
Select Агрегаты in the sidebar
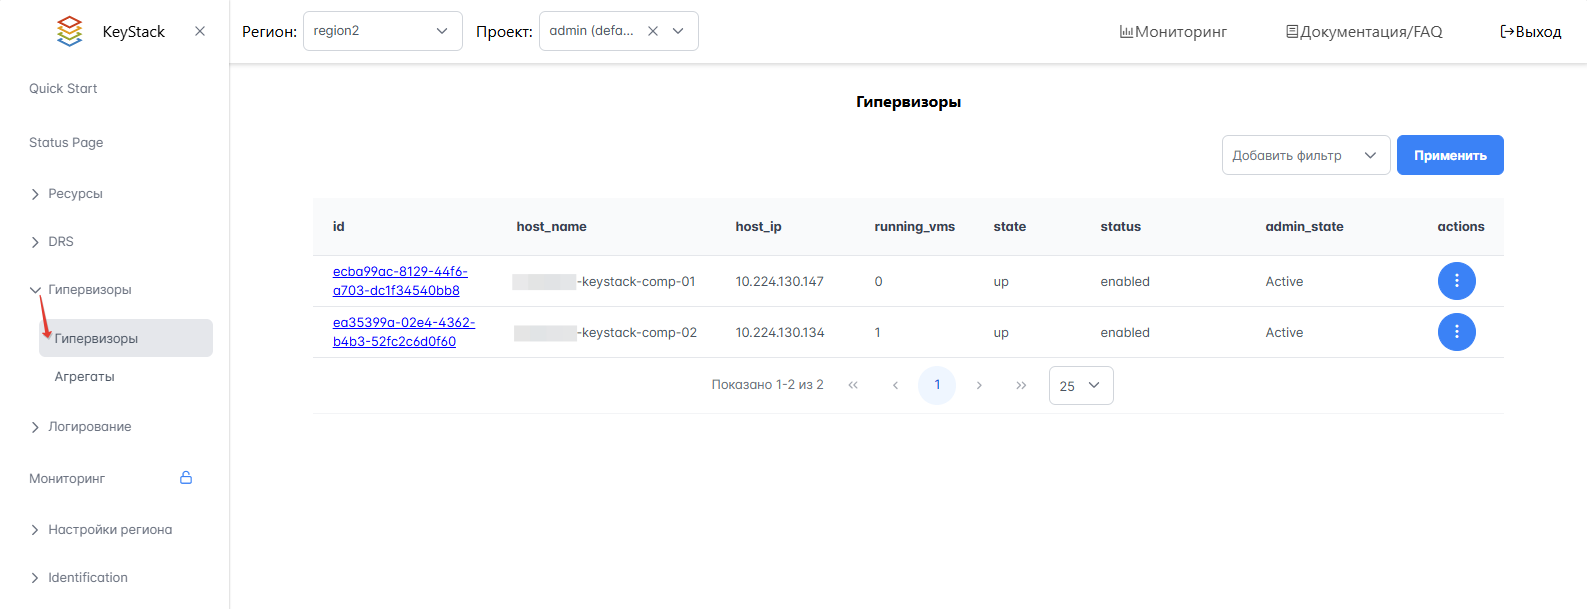[85, 377]
